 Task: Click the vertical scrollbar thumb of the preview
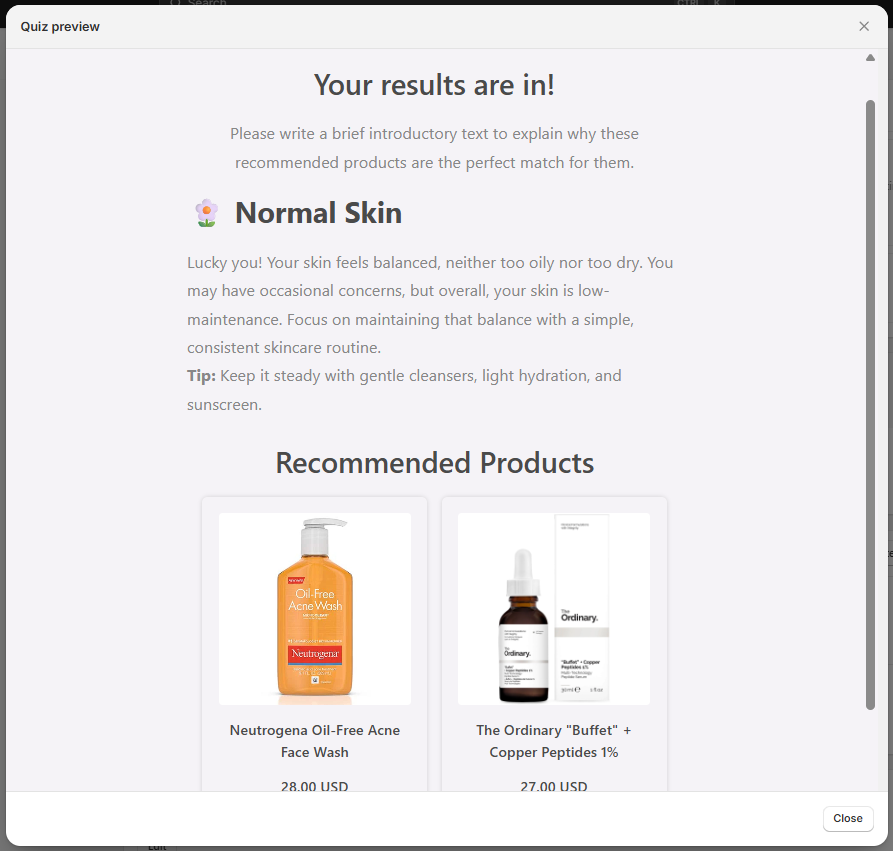[870, 405]
